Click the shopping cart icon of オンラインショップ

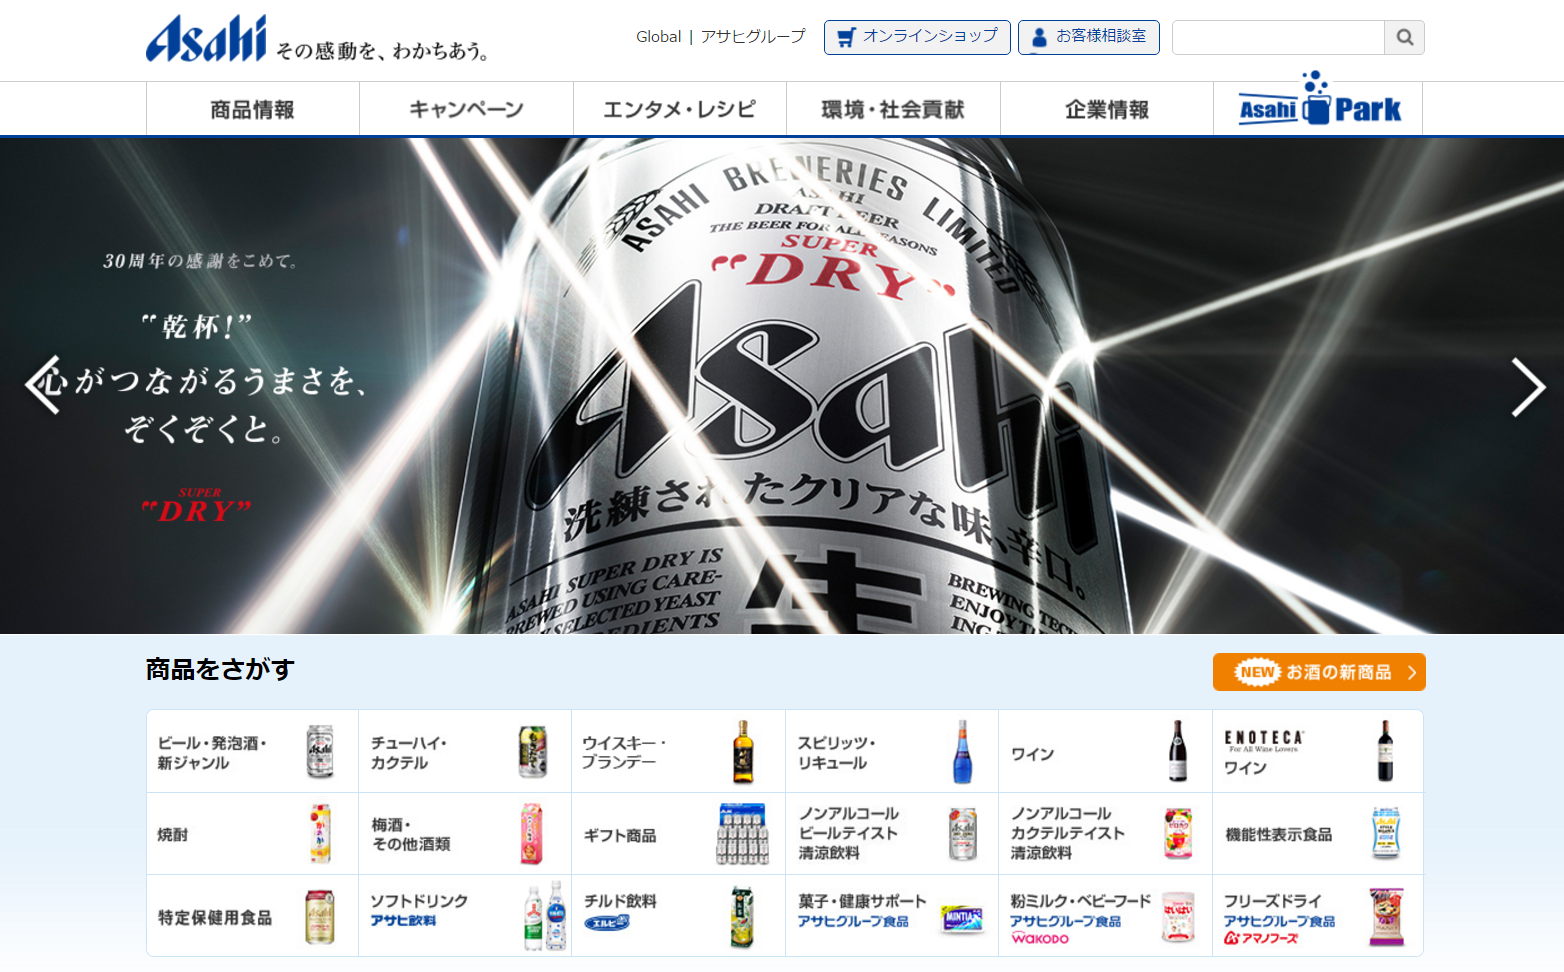pos(846,37)
